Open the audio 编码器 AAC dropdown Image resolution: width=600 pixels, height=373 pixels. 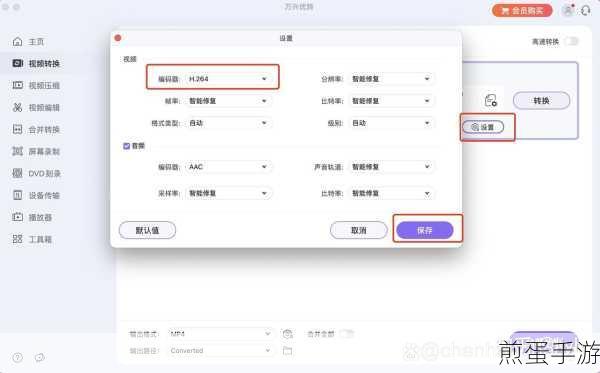tap(228, 167)
